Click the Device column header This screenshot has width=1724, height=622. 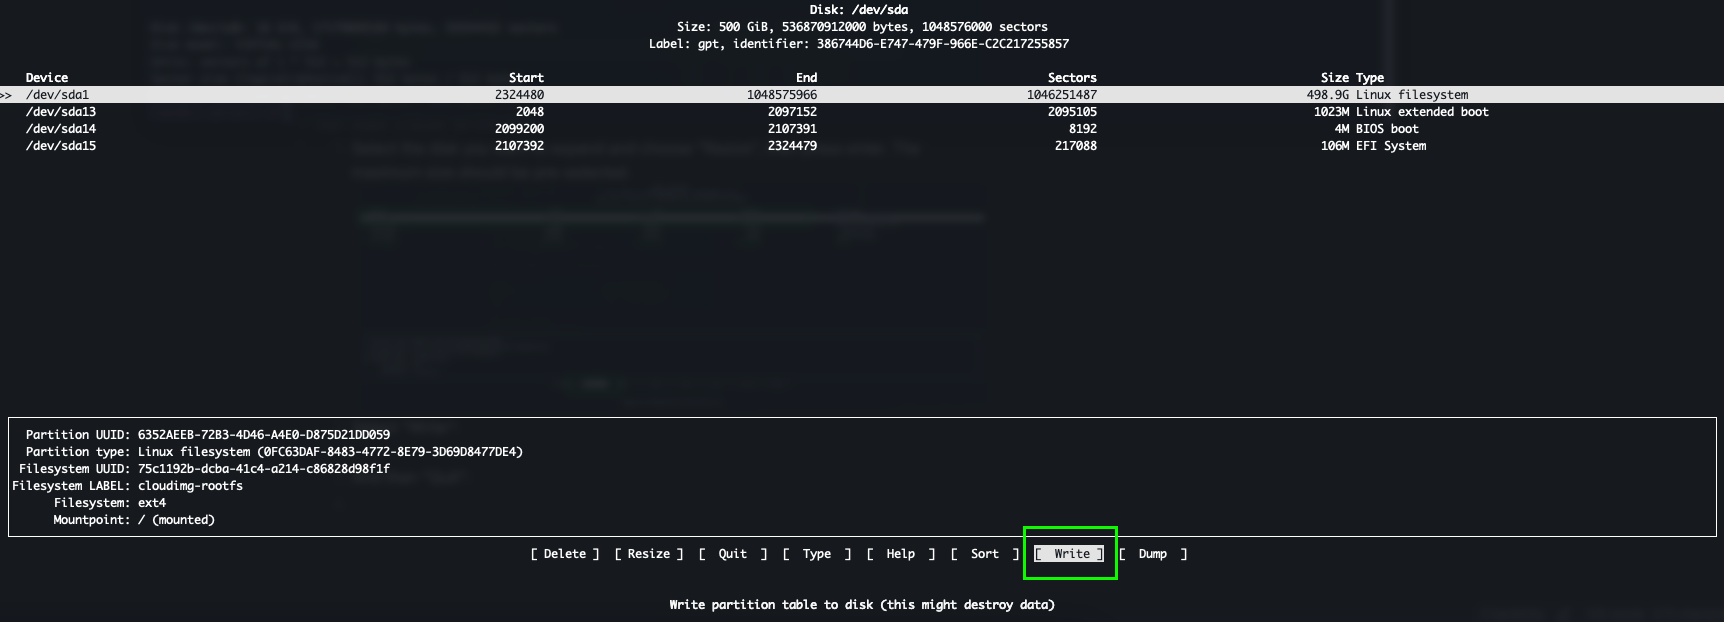47,78
